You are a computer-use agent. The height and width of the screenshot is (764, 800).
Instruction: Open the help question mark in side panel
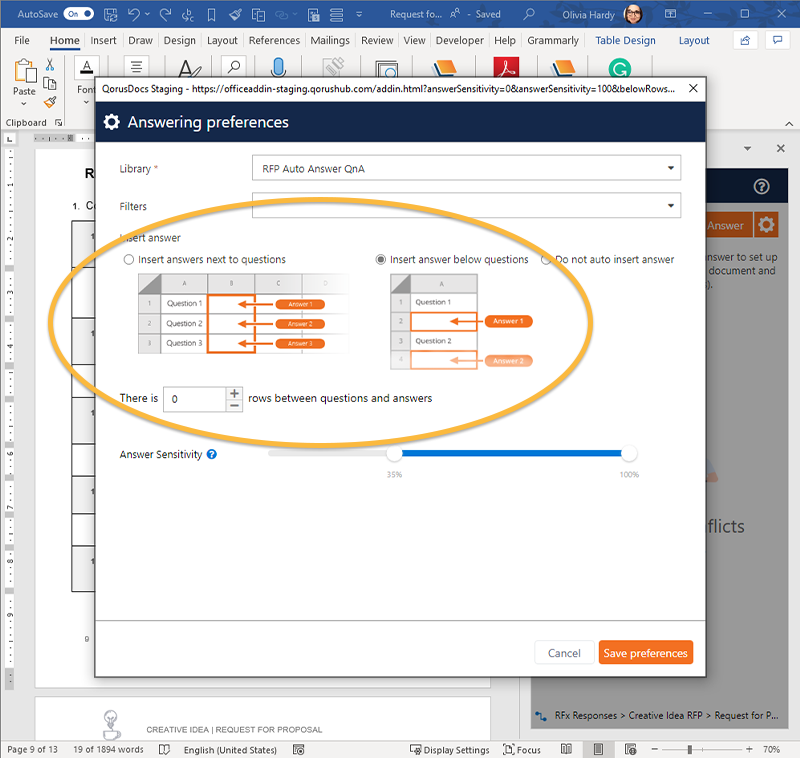tap(762, 187)
